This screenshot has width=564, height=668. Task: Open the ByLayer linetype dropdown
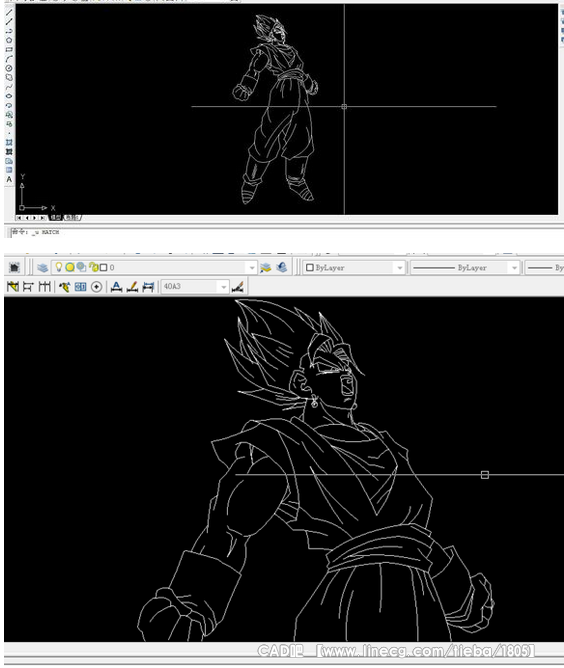[x=514, y=268]
